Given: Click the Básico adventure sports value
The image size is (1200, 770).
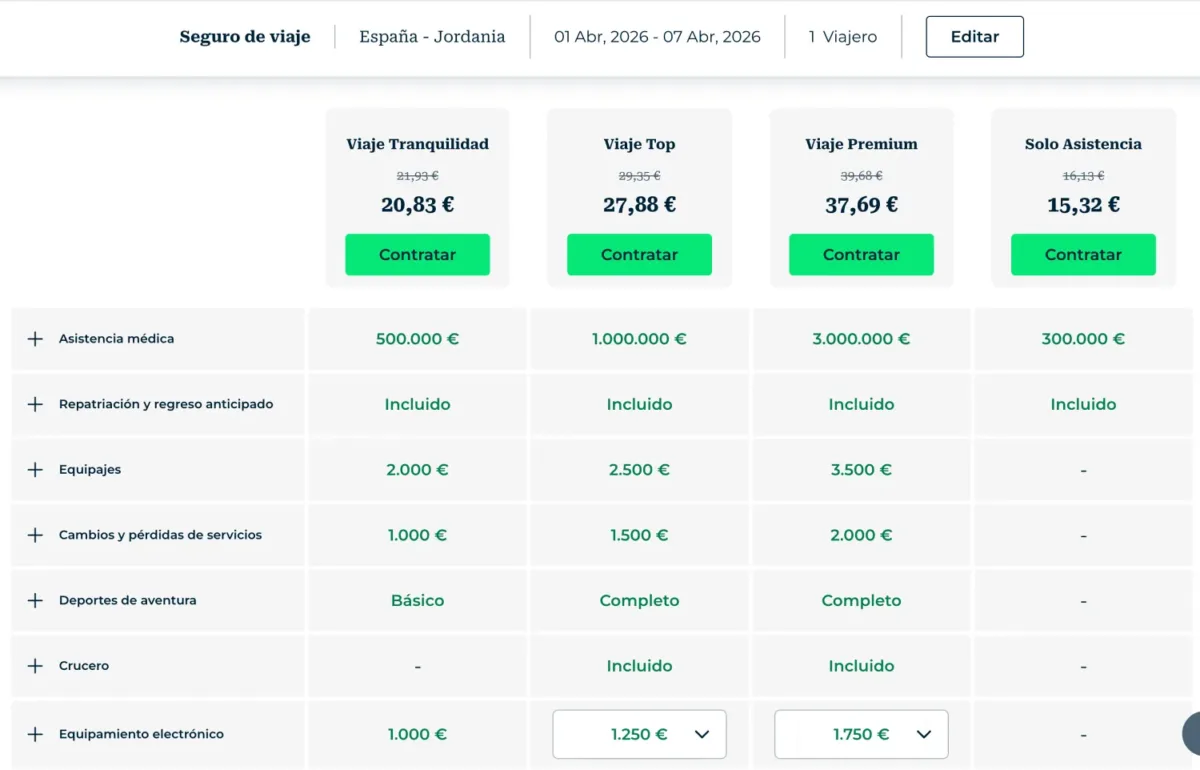Looking at the screenshot, I should [418, 601].
